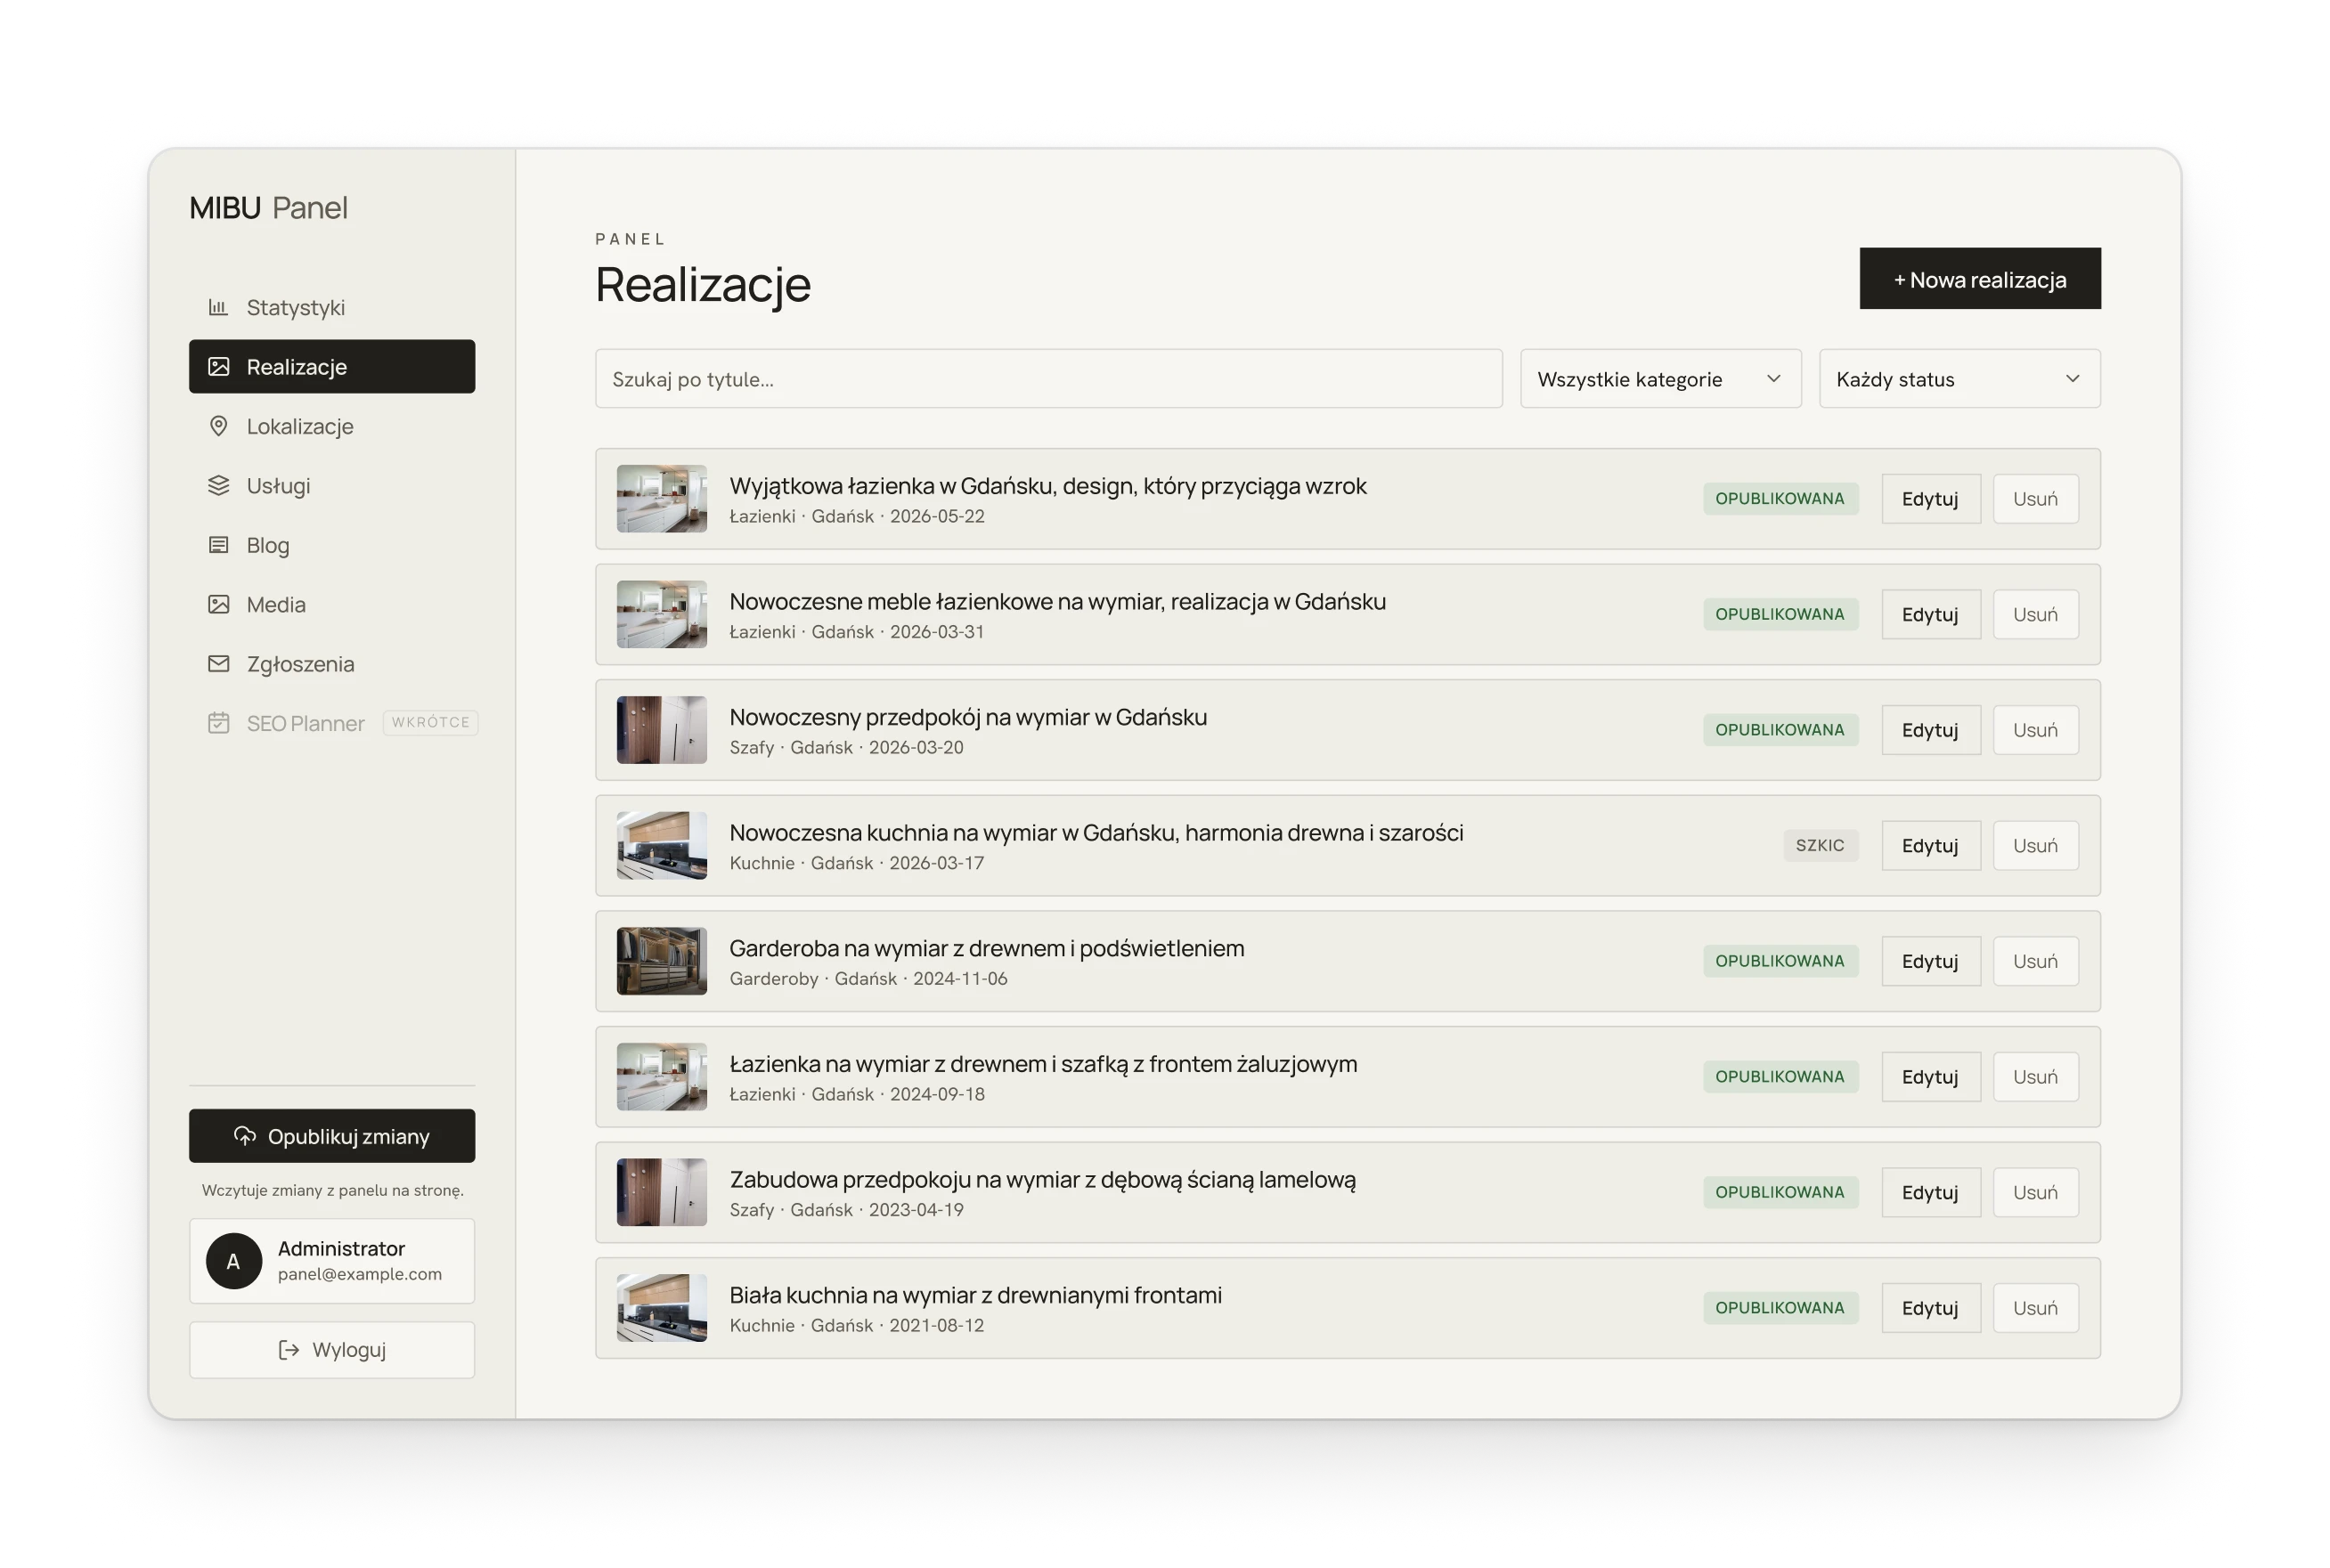Edit Łazienka na wymiar z drewnem entry
The width and height of the screenshot is (2330, 1568).
tap(1930, 1076)
